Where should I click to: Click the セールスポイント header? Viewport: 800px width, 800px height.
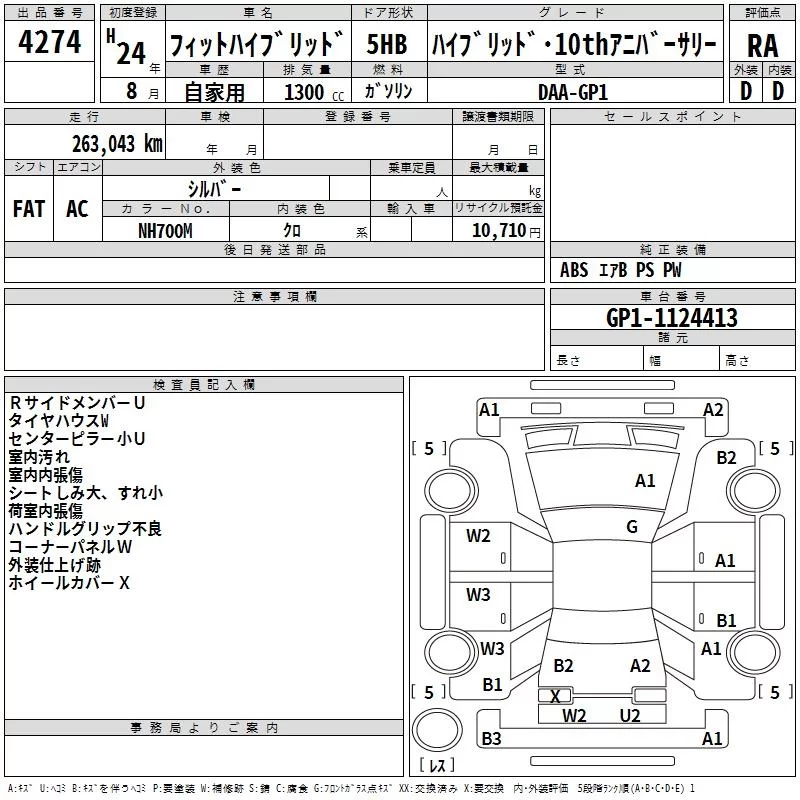point(672,116)
